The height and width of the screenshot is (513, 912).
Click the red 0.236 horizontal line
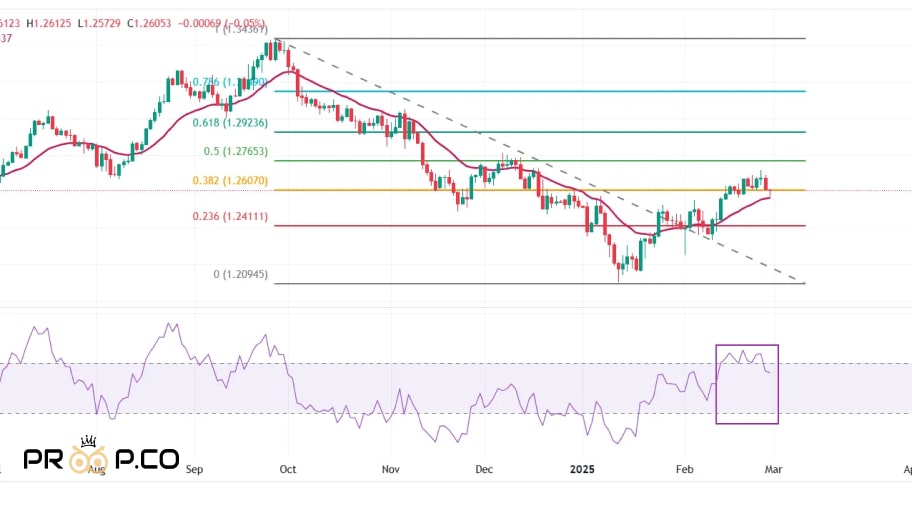540,226
